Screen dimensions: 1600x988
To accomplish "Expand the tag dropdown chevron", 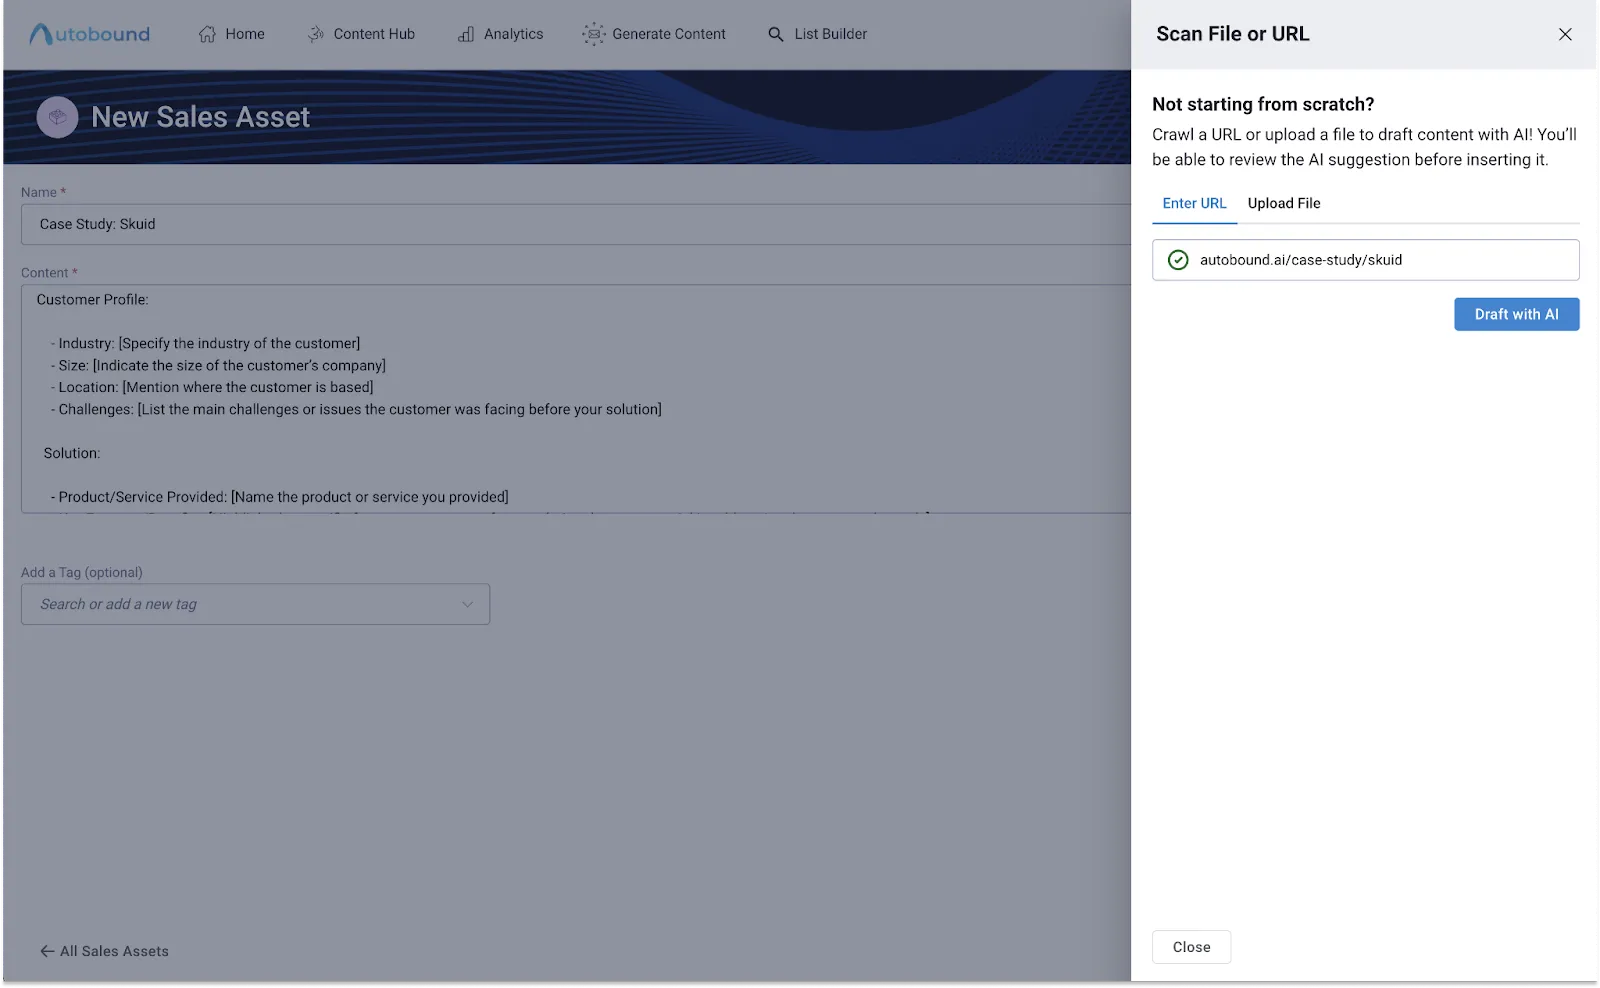I will (467, 604).
